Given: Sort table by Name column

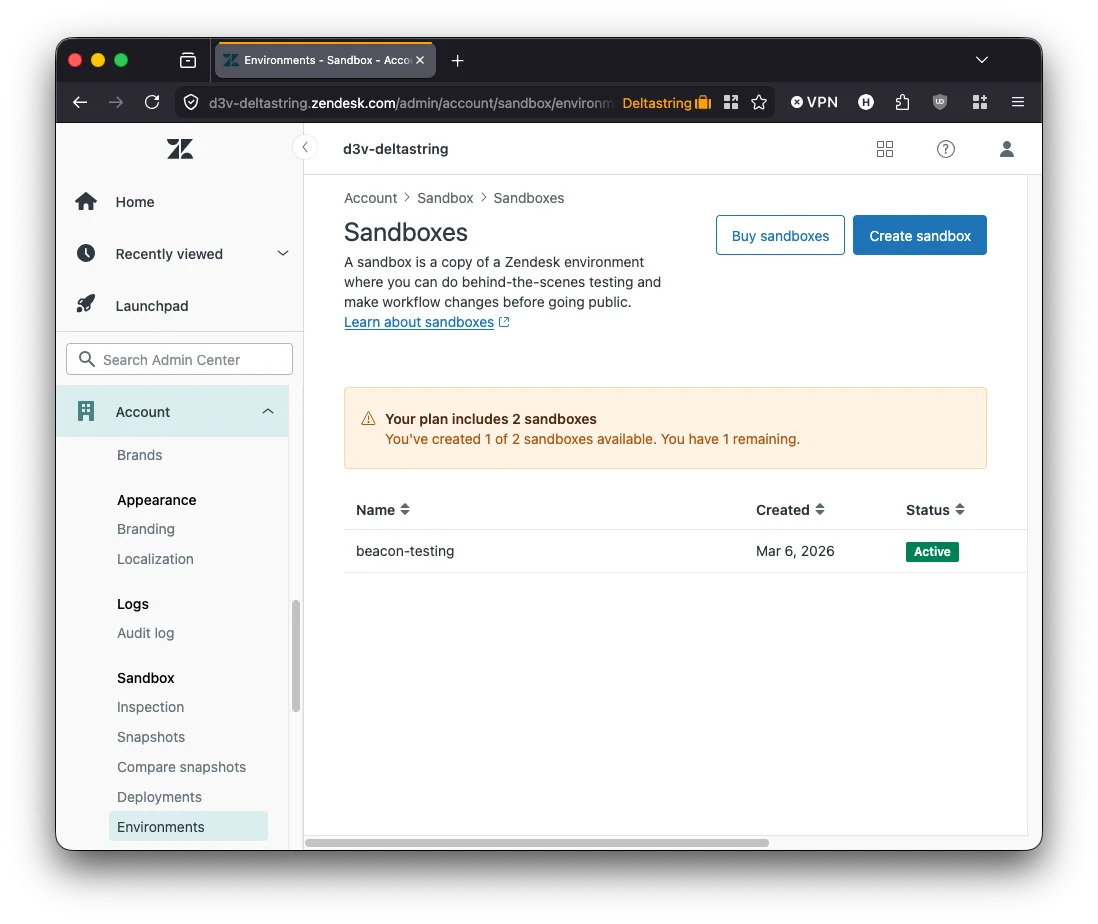Looking at the screenshot, I should coord(382,510).
